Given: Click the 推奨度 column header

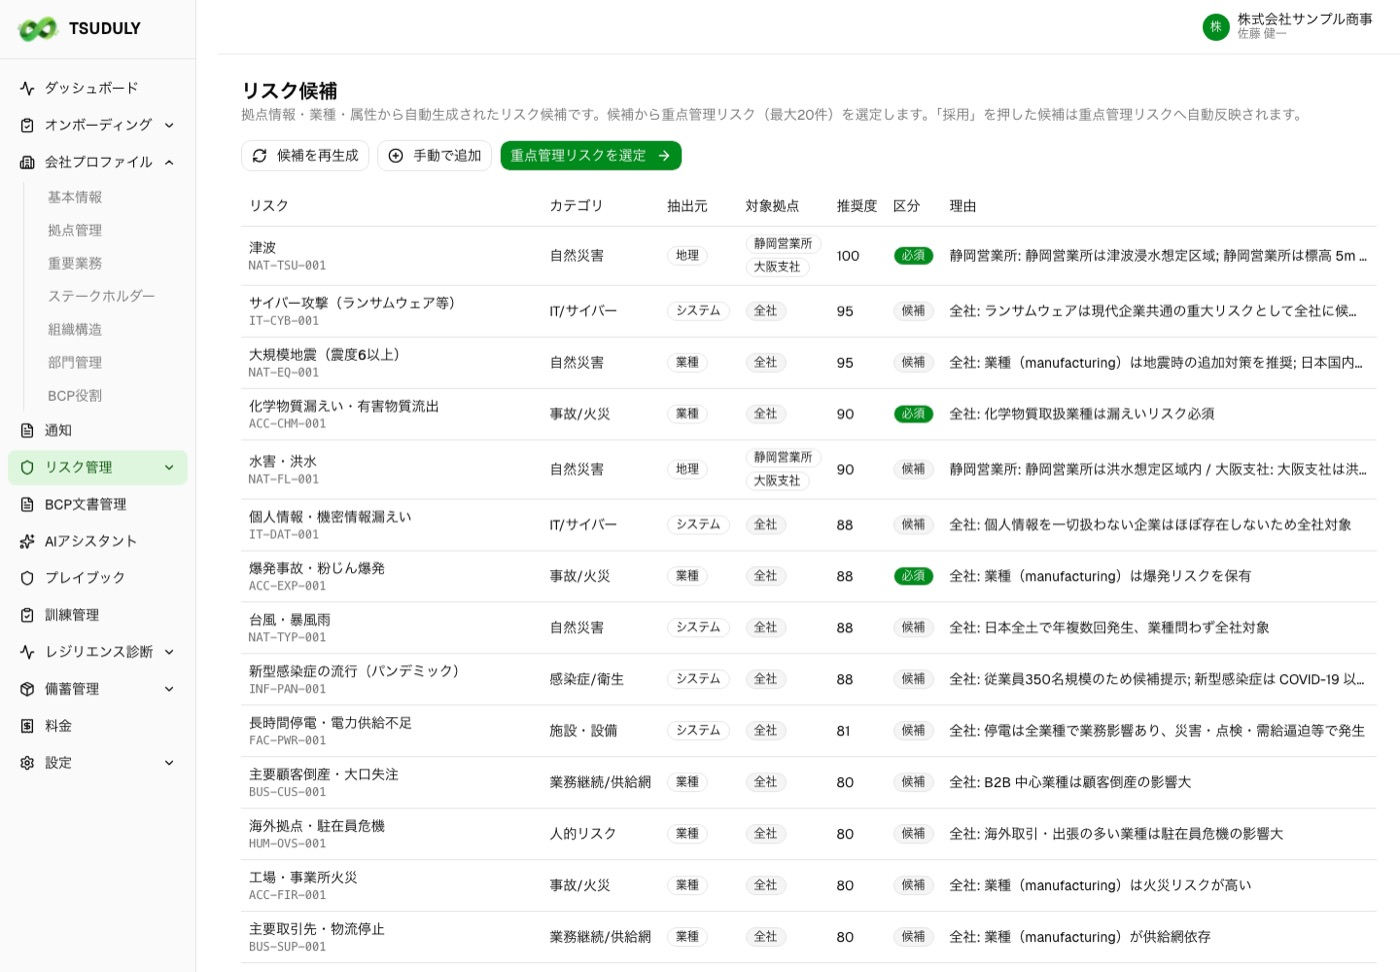Looking at the screenshot, I should coord(856,206).
